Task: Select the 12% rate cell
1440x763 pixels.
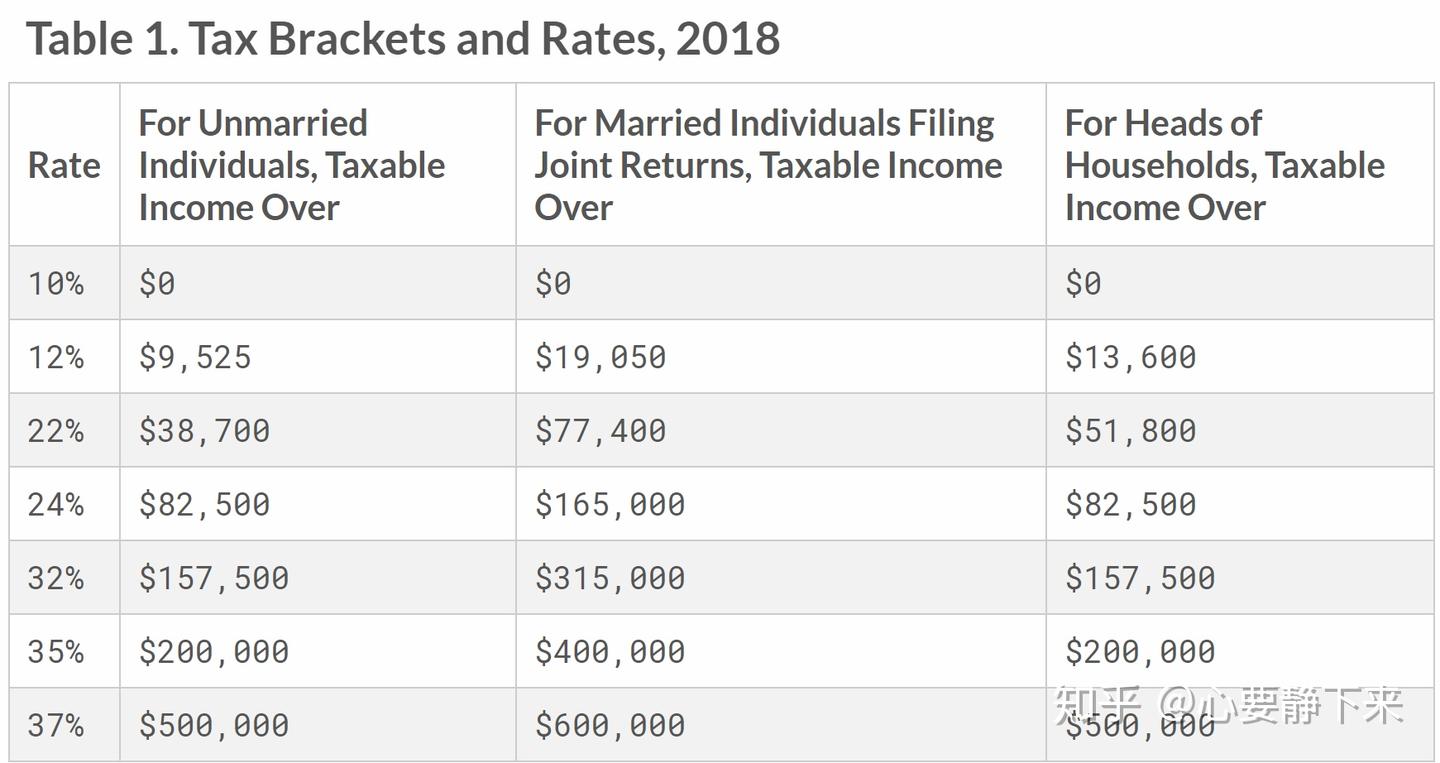Action: (x=56, y=357)
